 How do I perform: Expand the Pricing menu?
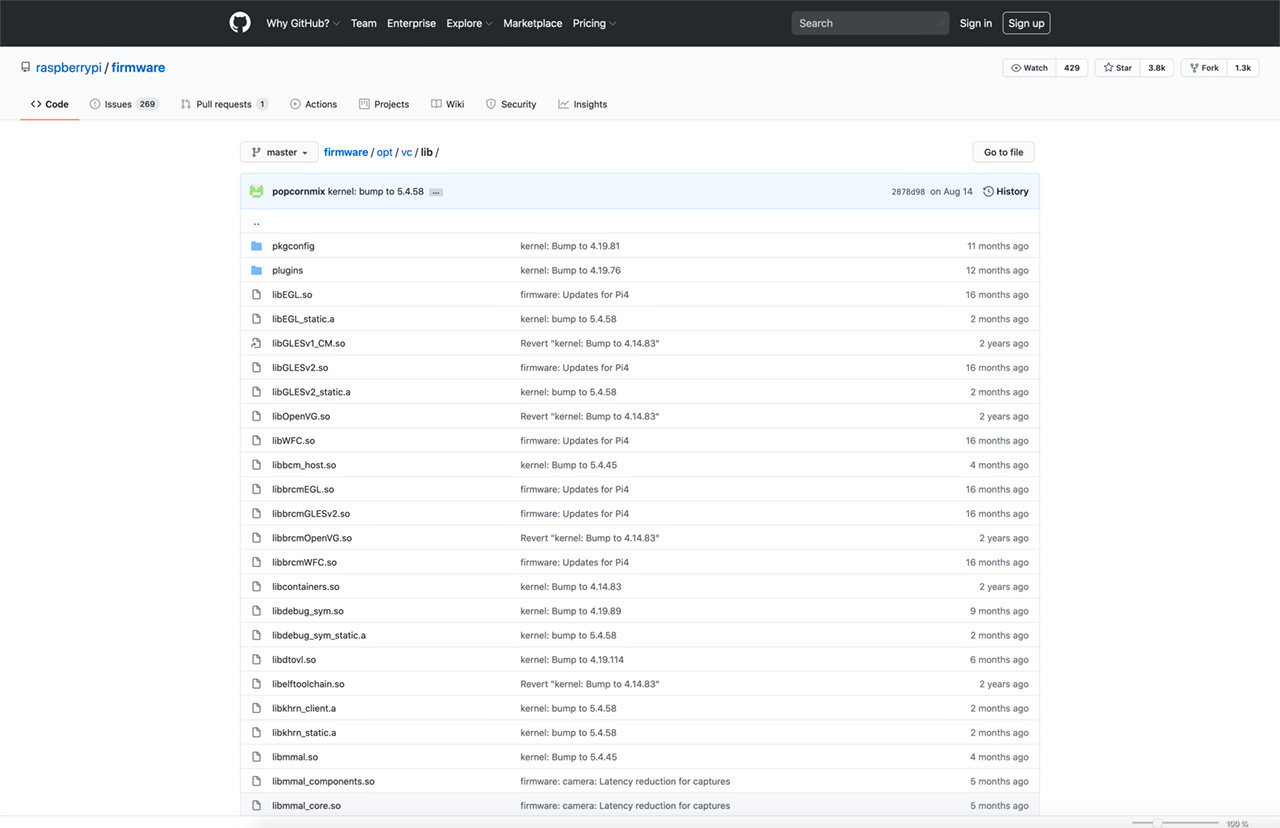pyautogui.click(x=594, y=23)
